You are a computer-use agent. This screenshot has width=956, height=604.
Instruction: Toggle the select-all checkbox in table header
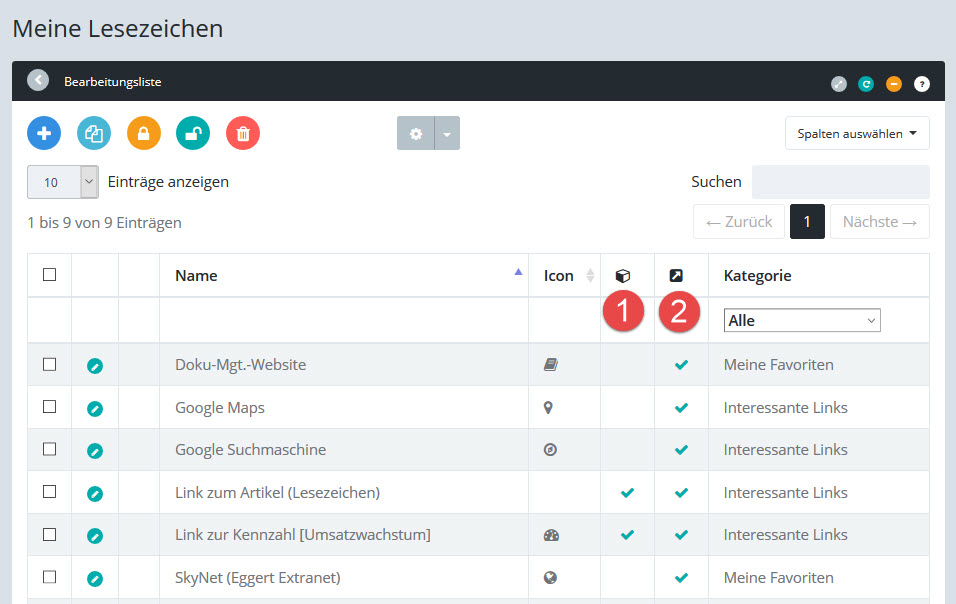50,275
